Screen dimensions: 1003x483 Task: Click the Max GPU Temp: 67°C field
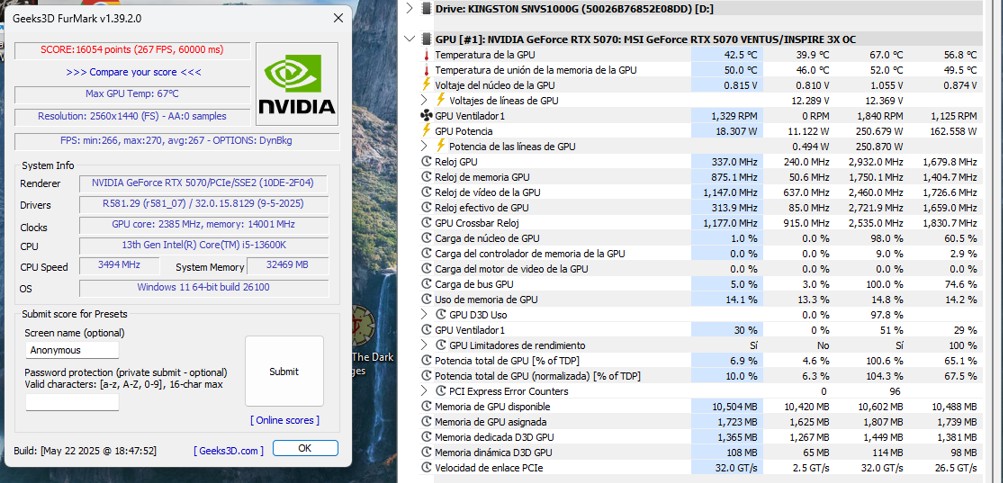point(132,94)
